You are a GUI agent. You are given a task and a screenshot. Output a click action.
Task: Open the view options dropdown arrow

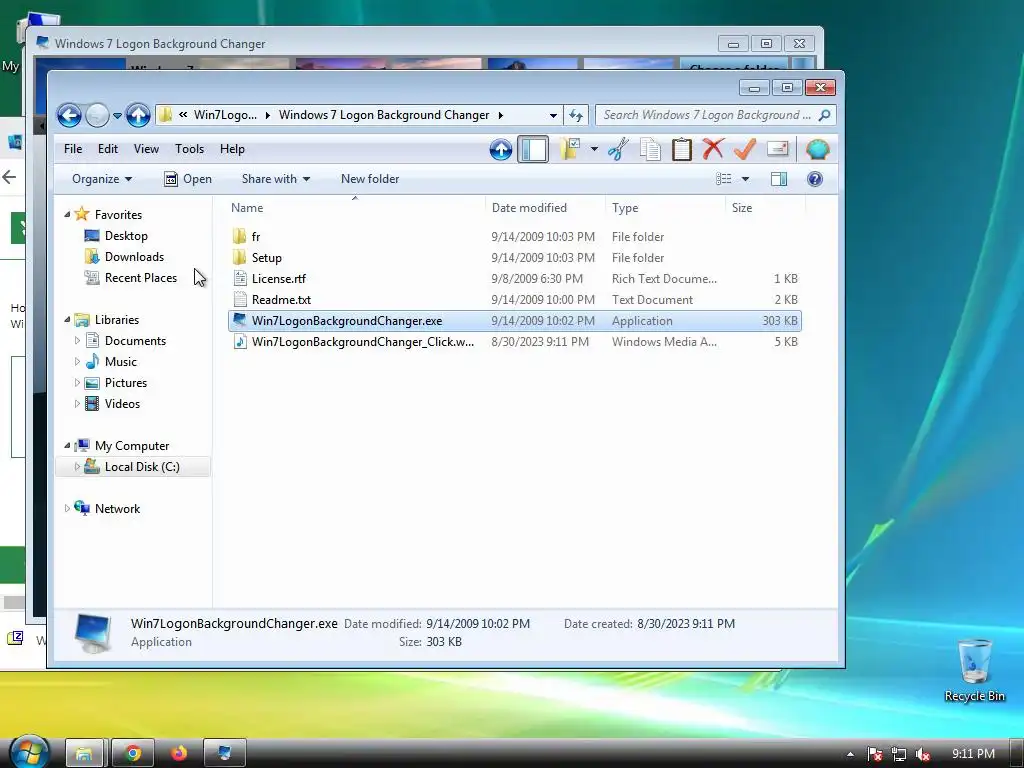[745, 179]
